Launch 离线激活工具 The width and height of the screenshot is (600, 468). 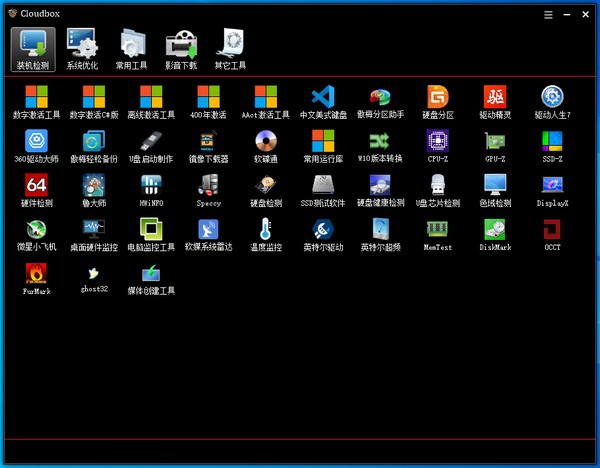tap(151, 102)
